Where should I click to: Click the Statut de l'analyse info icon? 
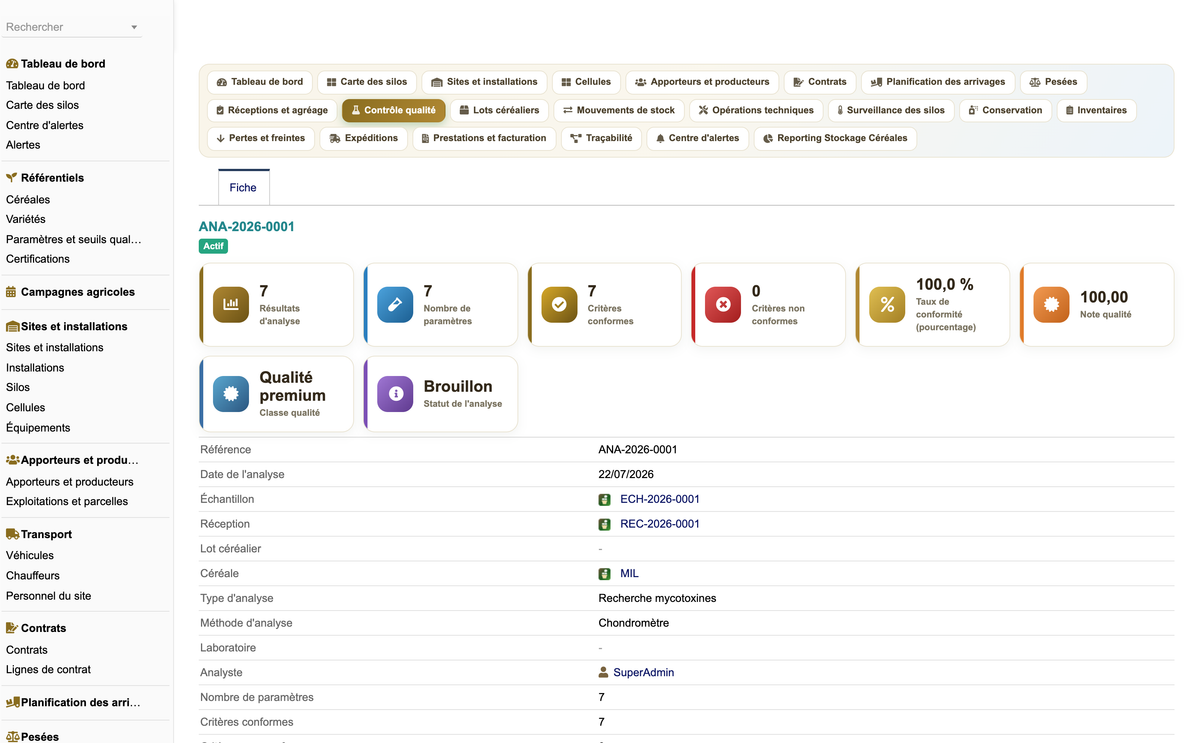[395, 394]
